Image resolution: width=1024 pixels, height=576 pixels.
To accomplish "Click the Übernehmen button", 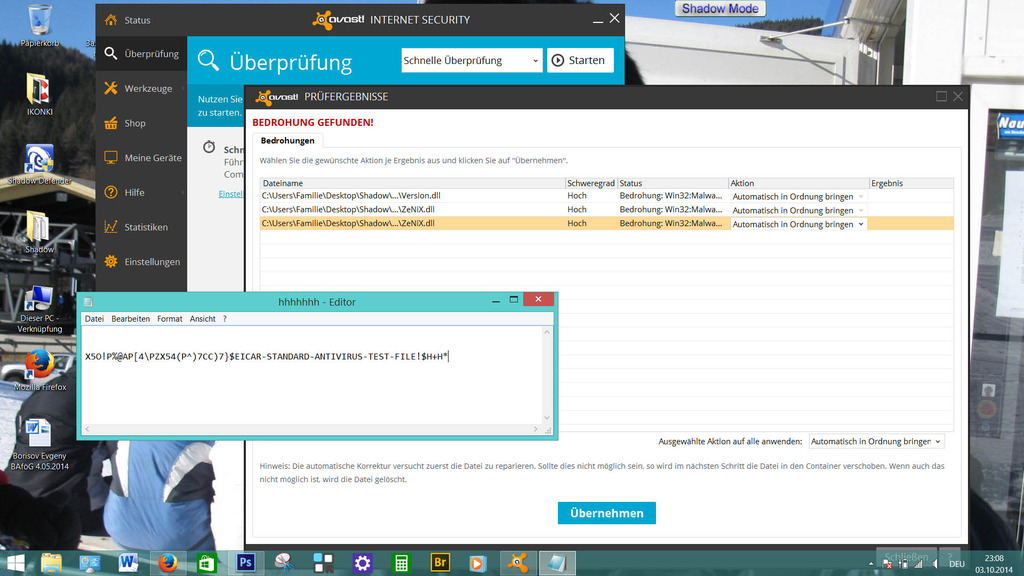I will [607, 513].
